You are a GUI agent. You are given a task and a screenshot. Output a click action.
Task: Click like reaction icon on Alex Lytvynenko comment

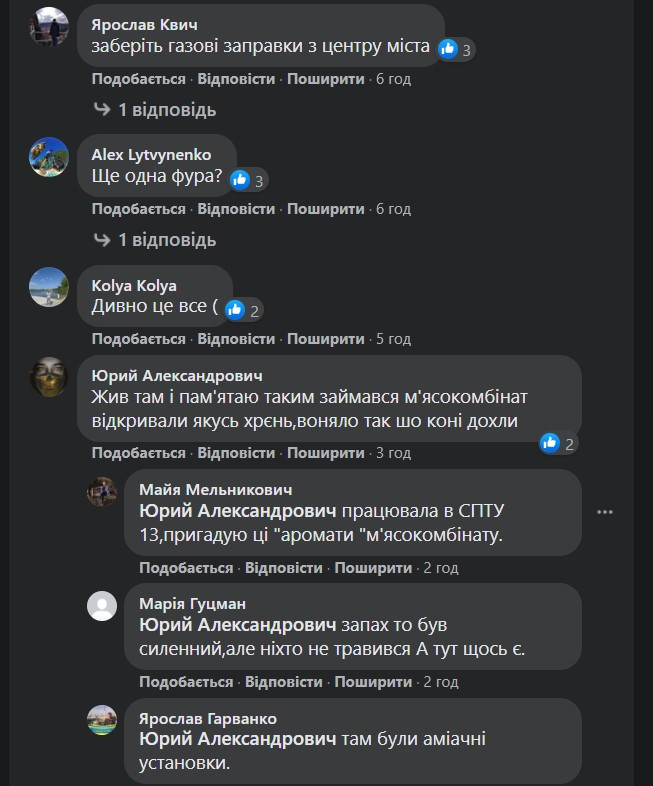240,180
